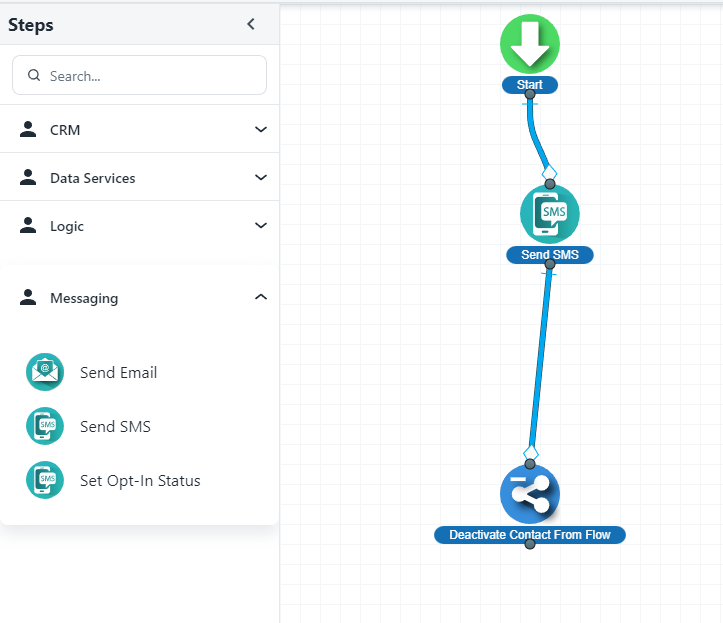Expand the Data Services category chevron
The height and width of the screenshot is (623, 723).
[x=261, y=178]
